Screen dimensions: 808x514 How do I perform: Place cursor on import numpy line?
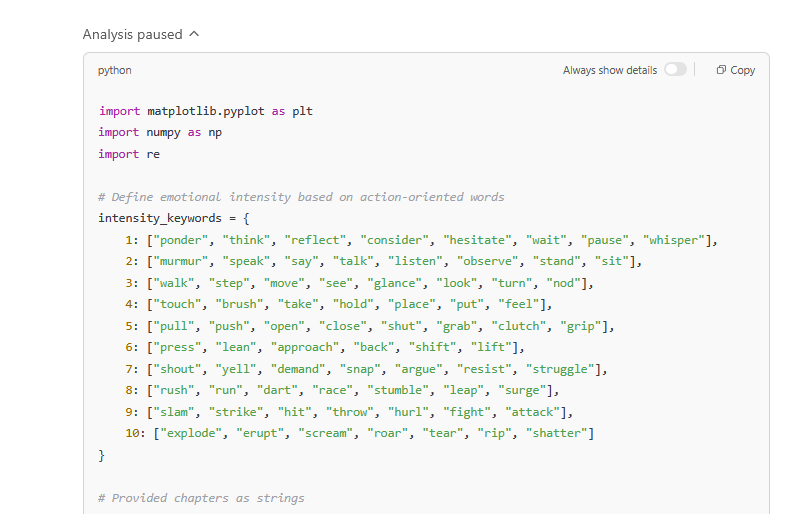pyautogui.click(x=160, y=132)
